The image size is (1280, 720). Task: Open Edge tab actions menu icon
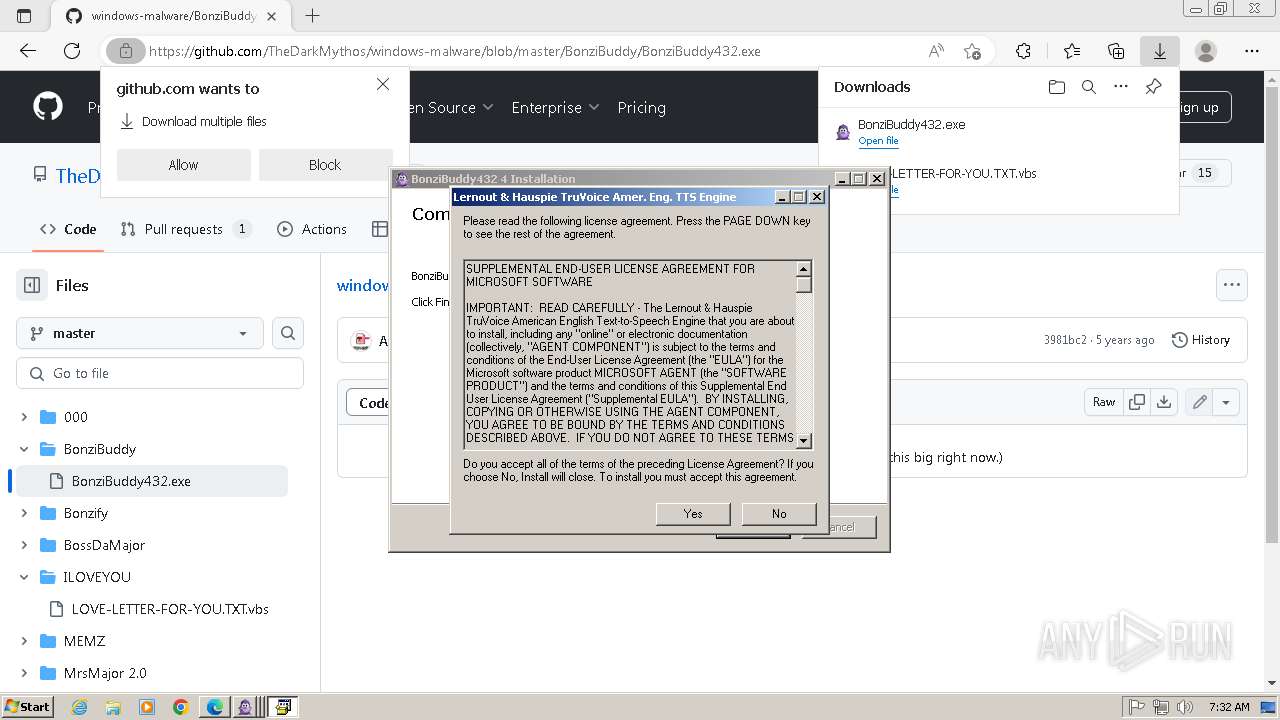[x=24, y=16]
